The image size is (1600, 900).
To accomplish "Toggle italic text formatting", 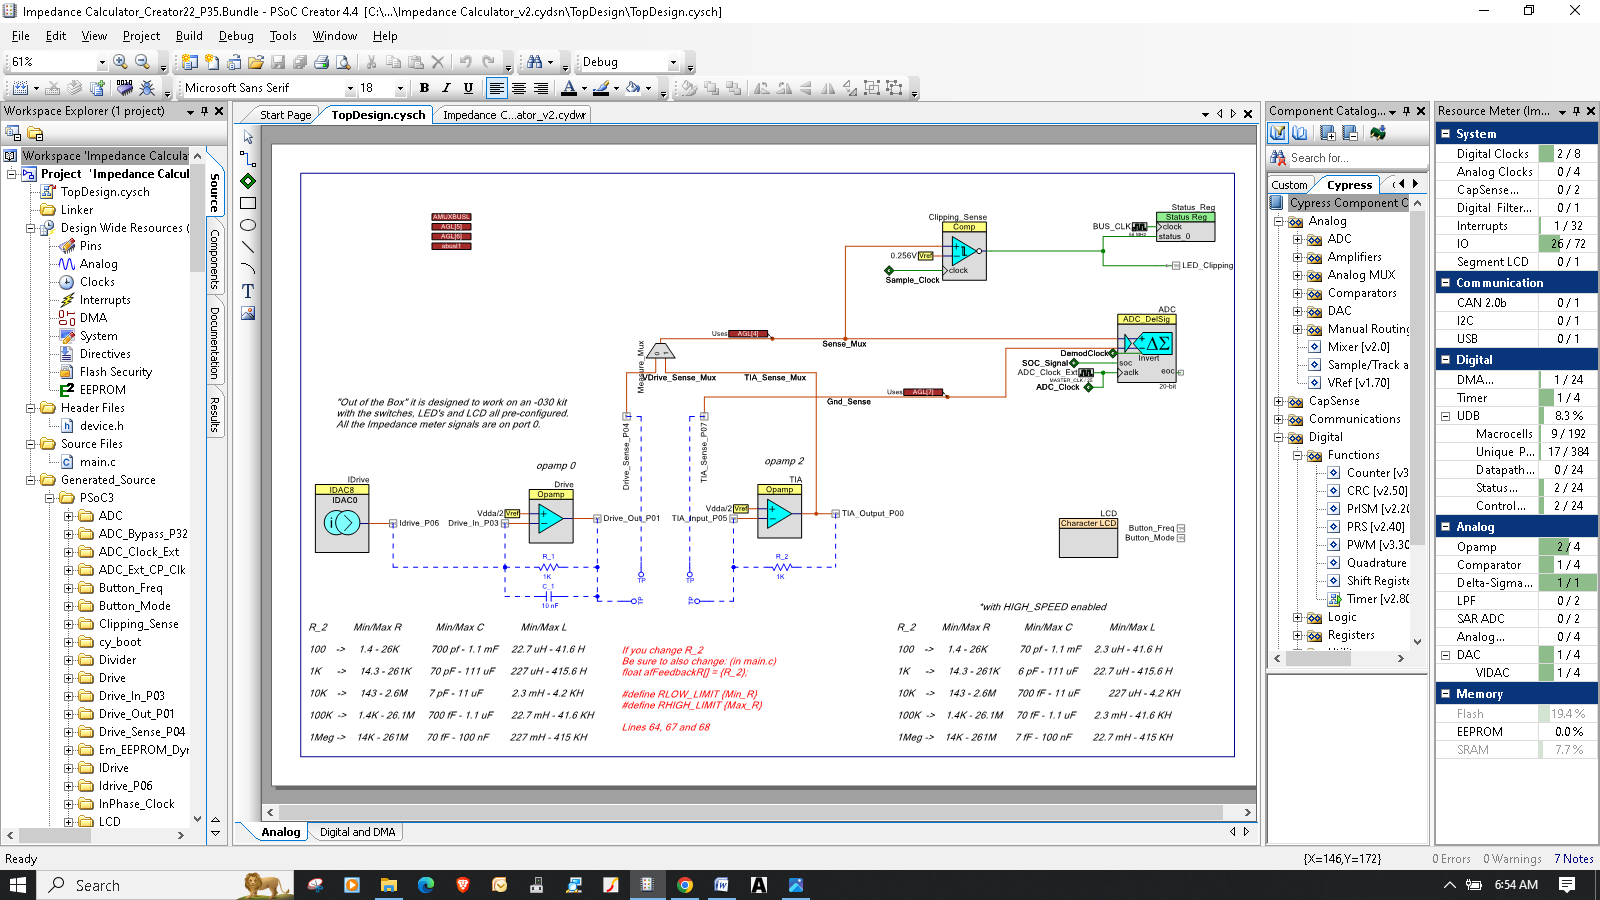I will click(446, 88).
